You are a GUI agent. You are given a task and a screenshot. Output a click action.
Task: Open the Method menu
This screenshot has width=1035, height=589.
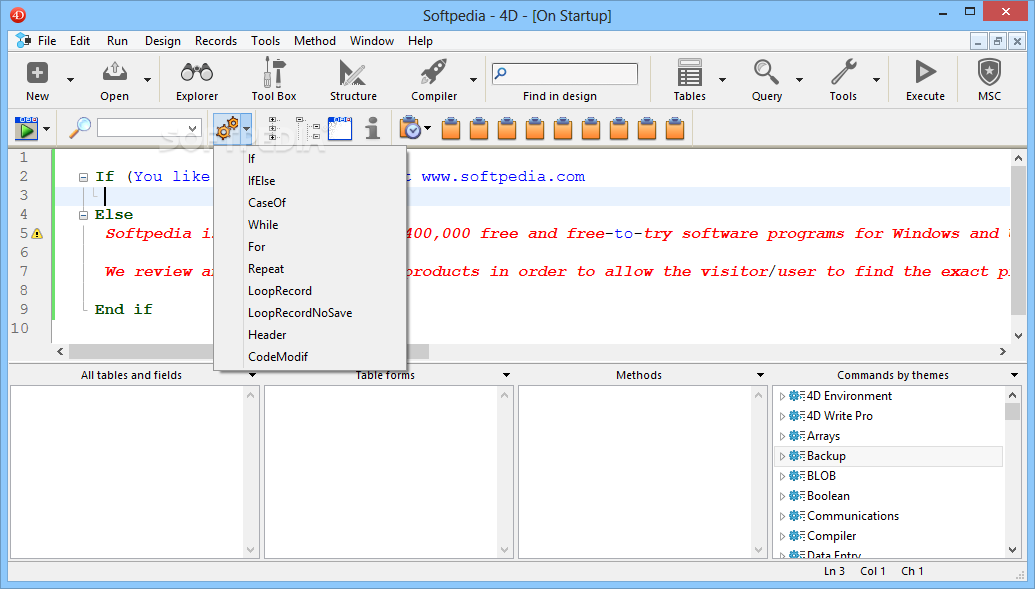pos(315,41)
